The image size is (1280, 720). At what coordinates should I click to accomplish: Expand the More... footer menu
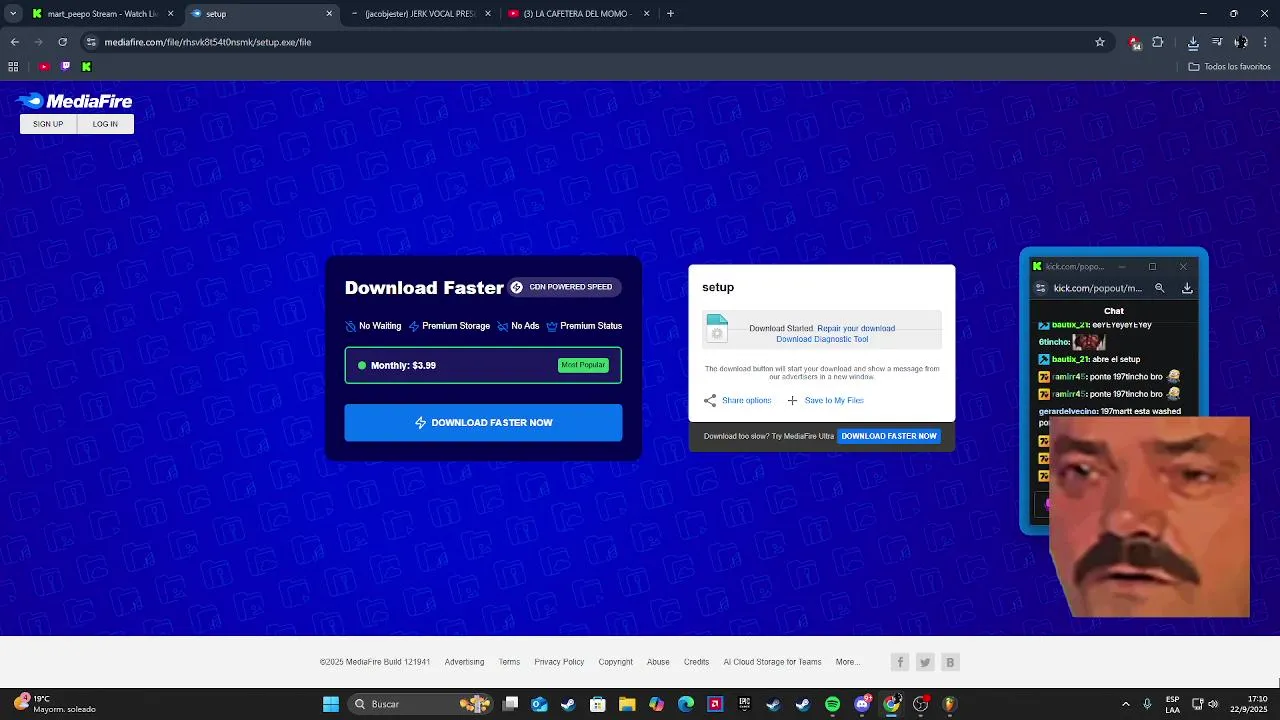pyautogui.click(x=847, y=662)
